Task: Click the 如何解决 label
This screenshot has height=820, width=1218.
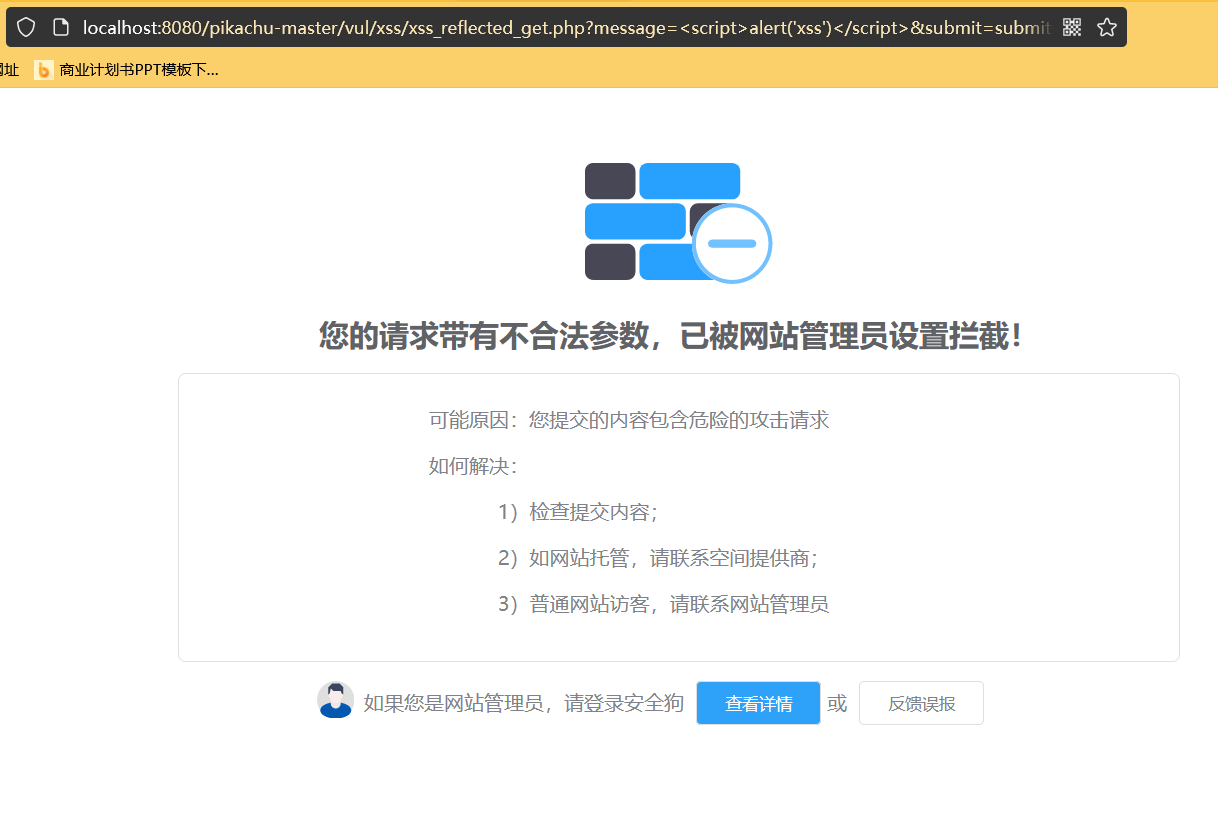Action: pyautogui.click(x=473, y=466)
